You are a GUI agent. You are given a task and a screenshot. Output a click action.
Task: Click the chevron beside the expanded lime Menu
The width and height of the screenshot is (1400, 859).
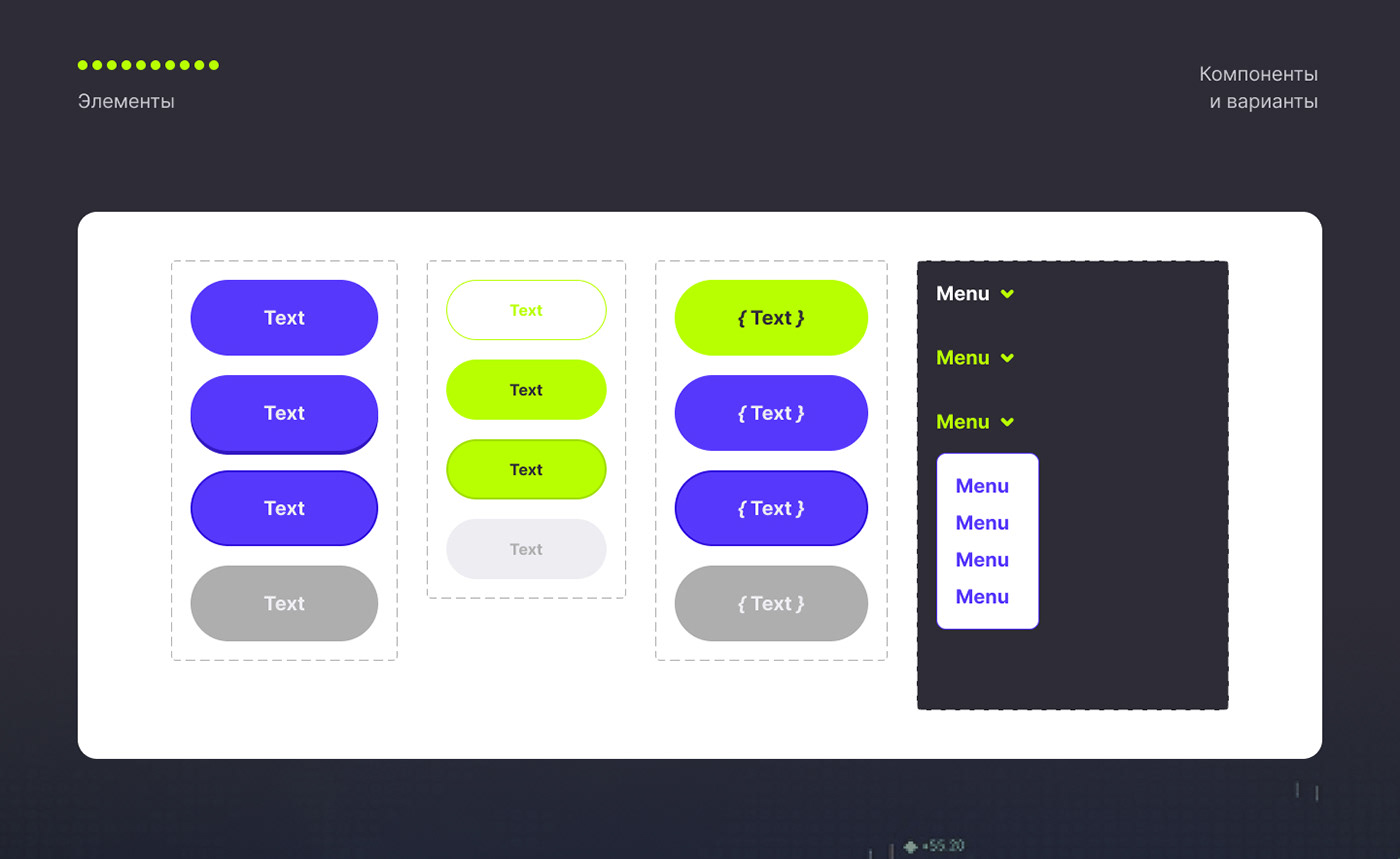point(1007,422)
